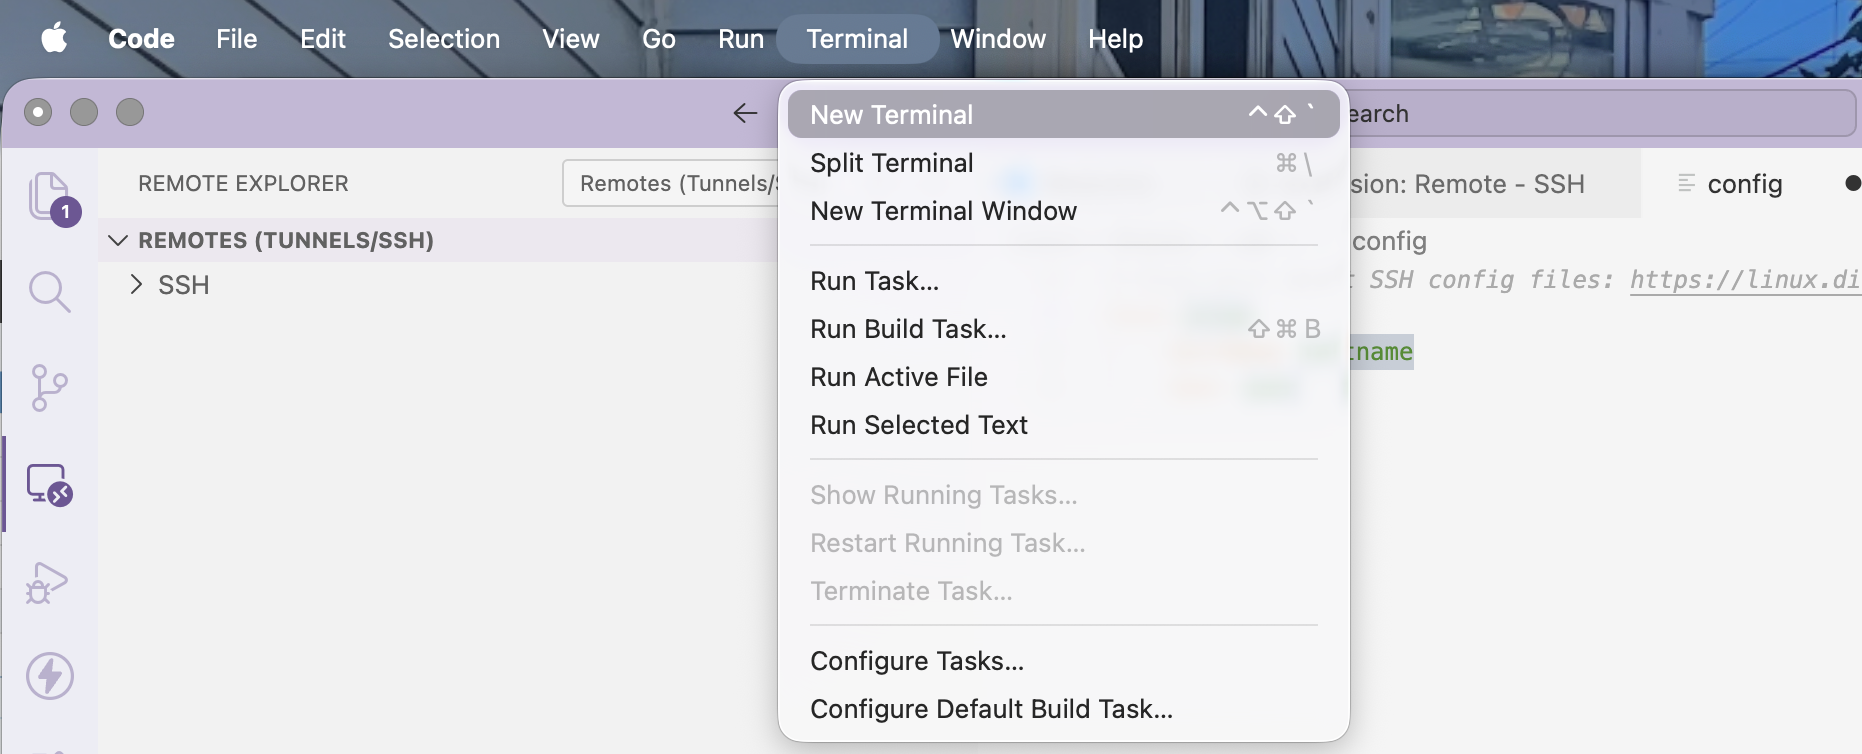The height and width of the screenshot is (754, 1862).
Task: Open the Search view in activity bar
Action: click(x=49, y=292)
